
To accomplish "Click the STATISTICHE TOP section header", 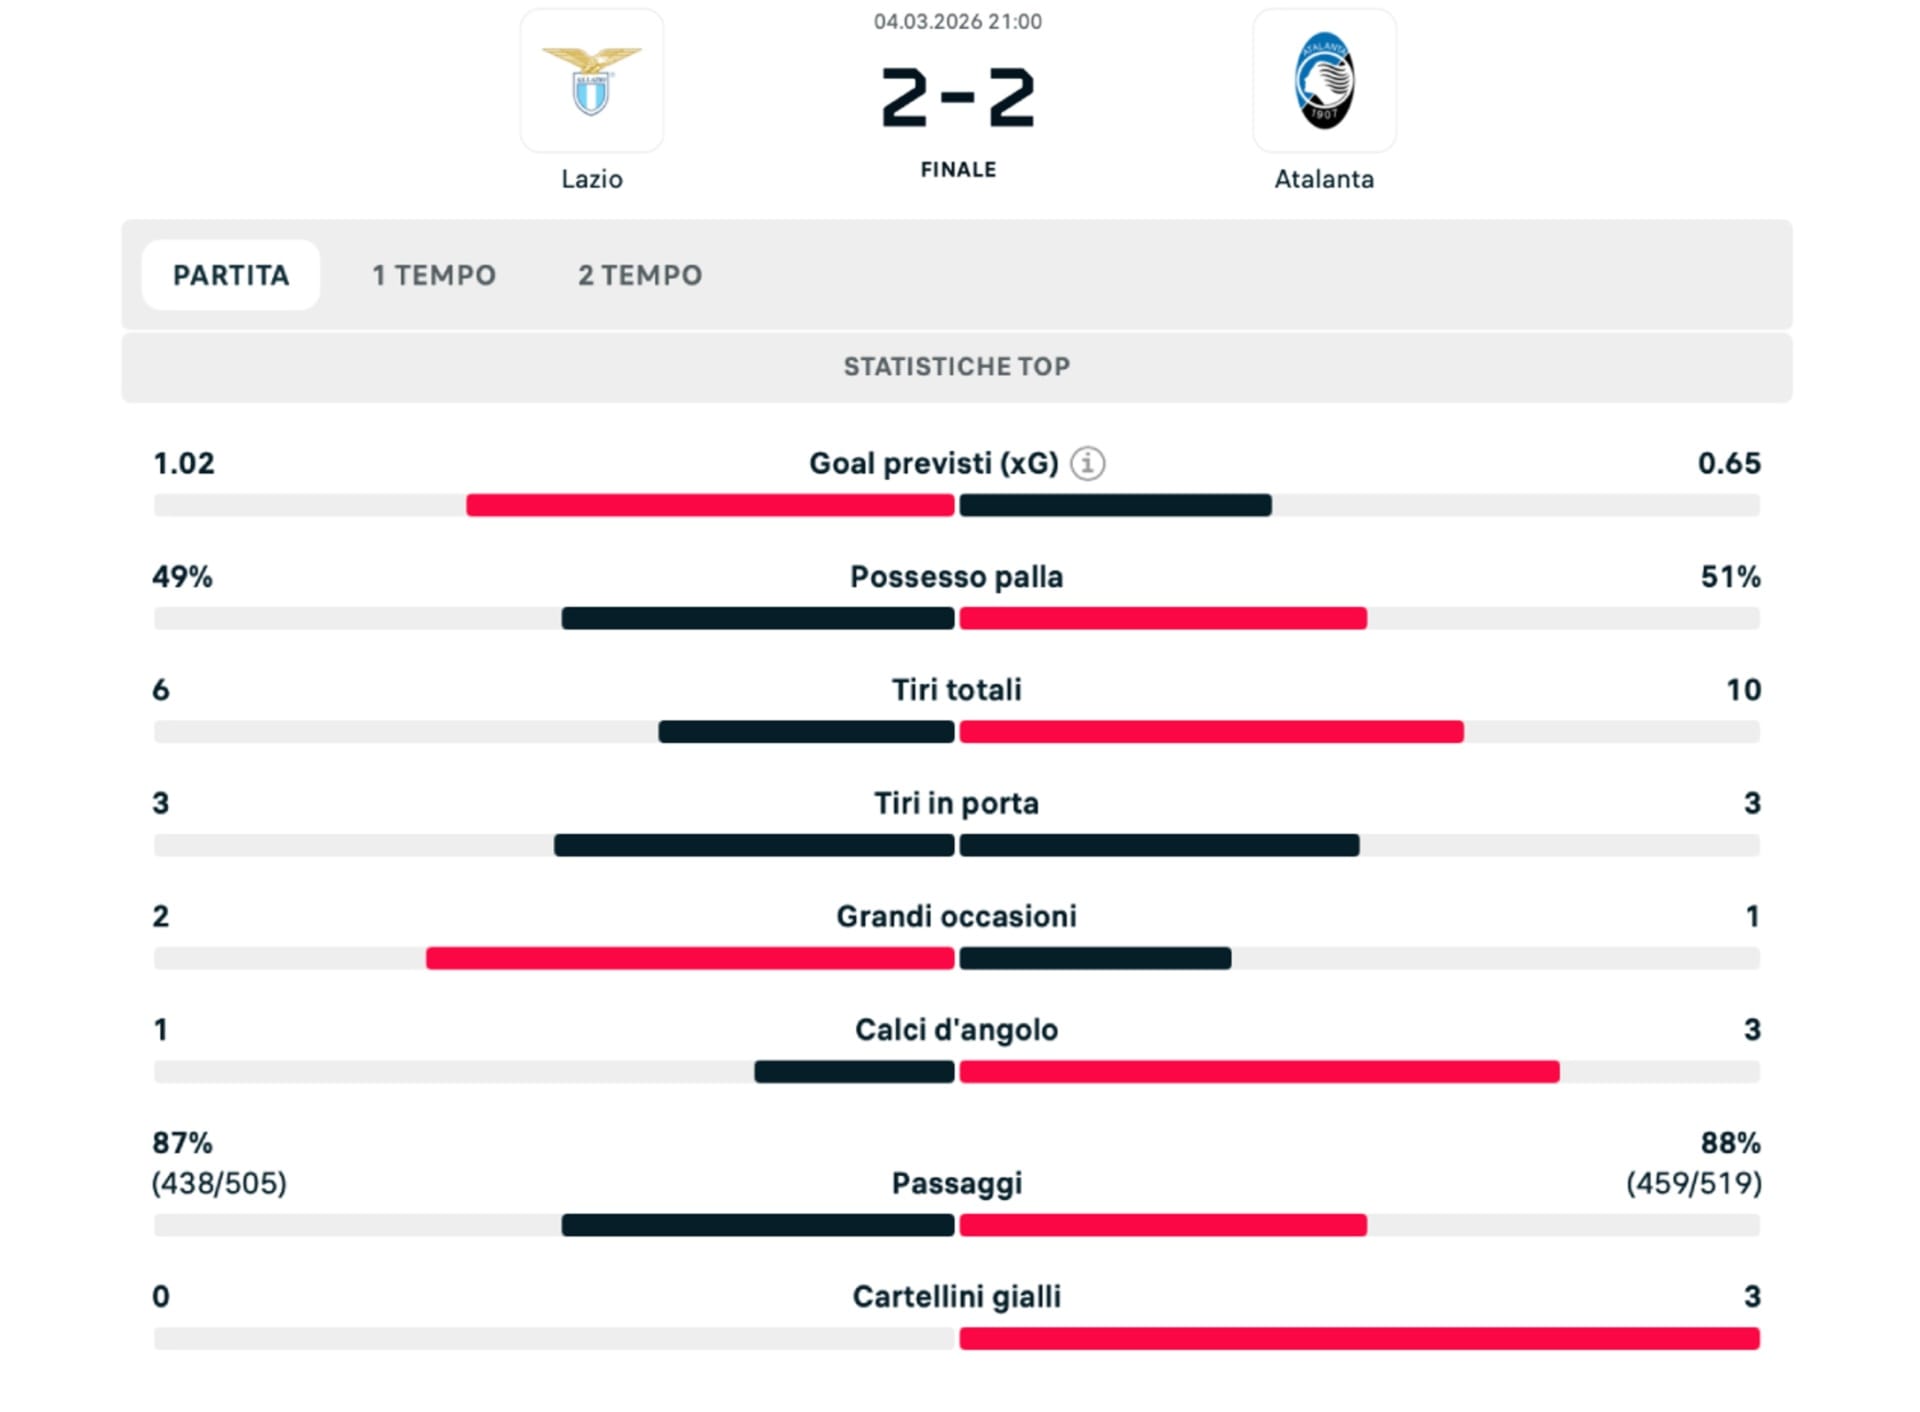I will click(957, 367).
